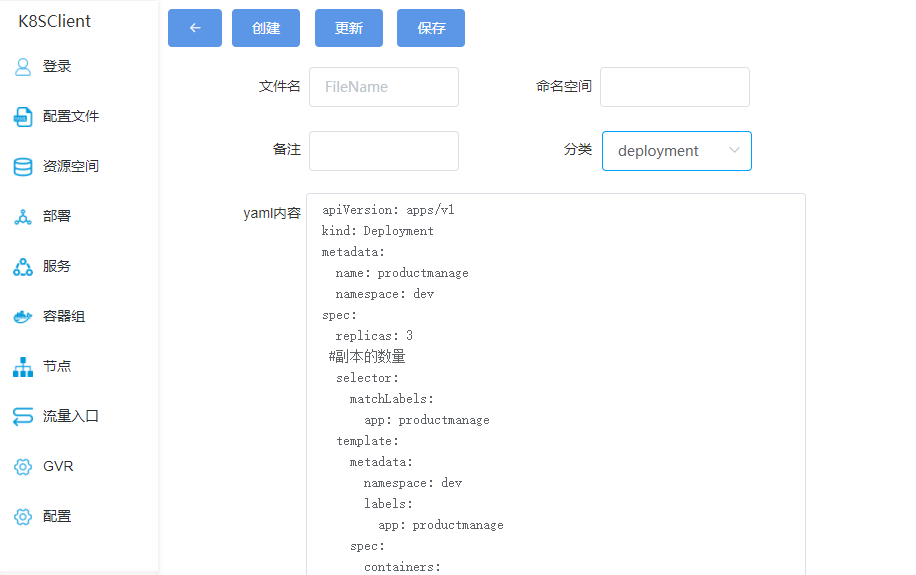
Task: Click the 'replicas: 3' yaml line
Action: click(374, 335)
